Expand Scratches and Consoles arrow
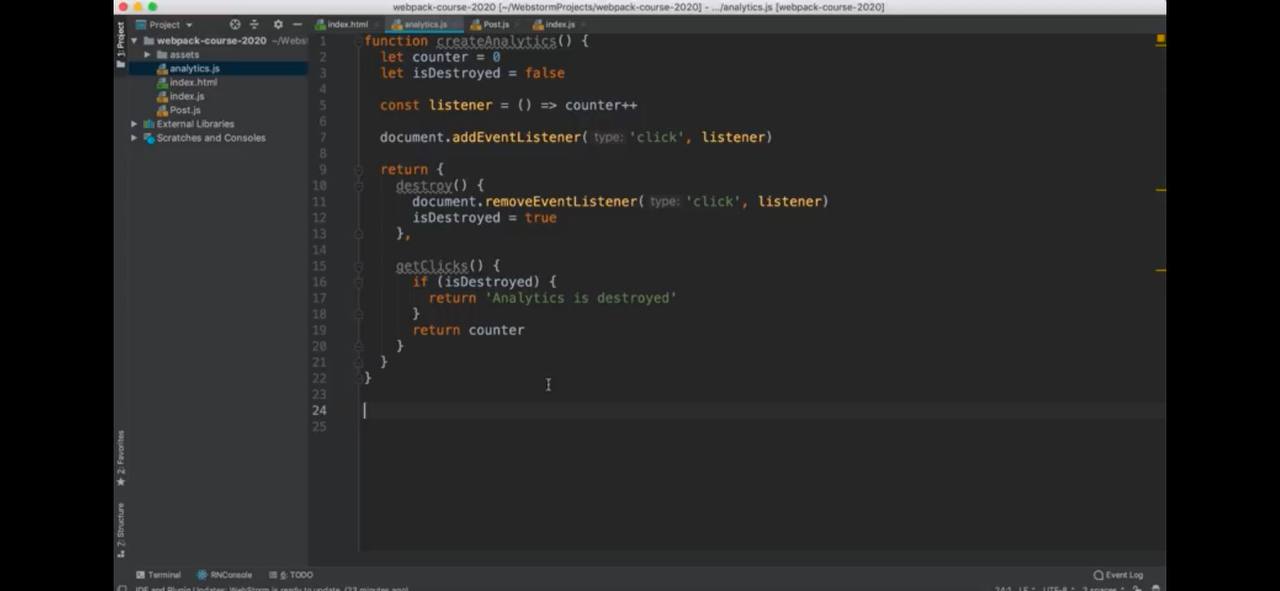The image size is (1280, 591). tap(134, 138)
